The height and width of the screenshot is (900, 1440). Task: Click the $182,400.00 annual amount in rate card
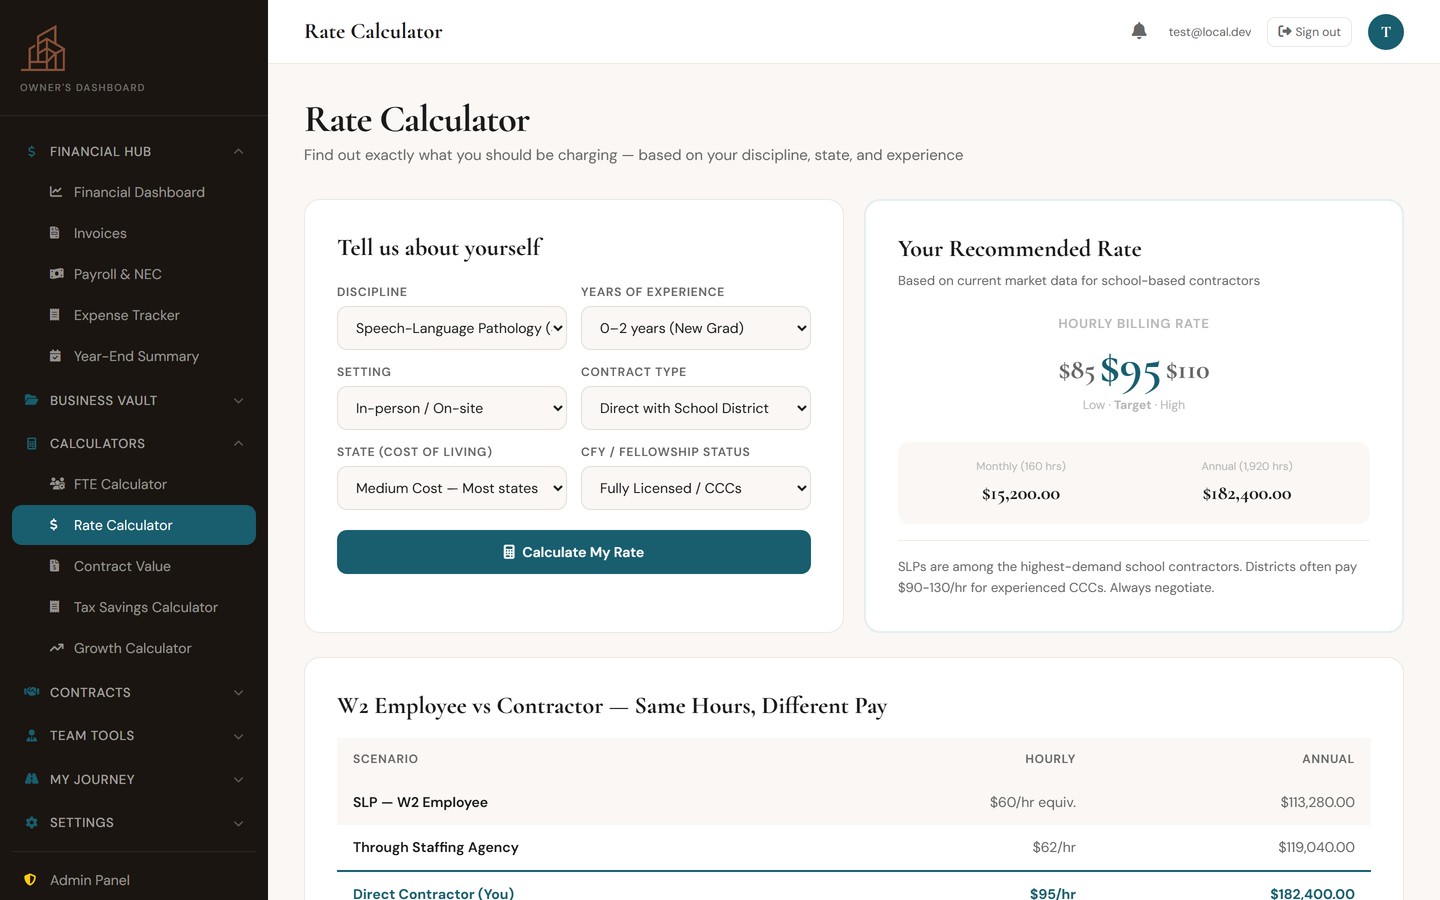coord(1247,494)
